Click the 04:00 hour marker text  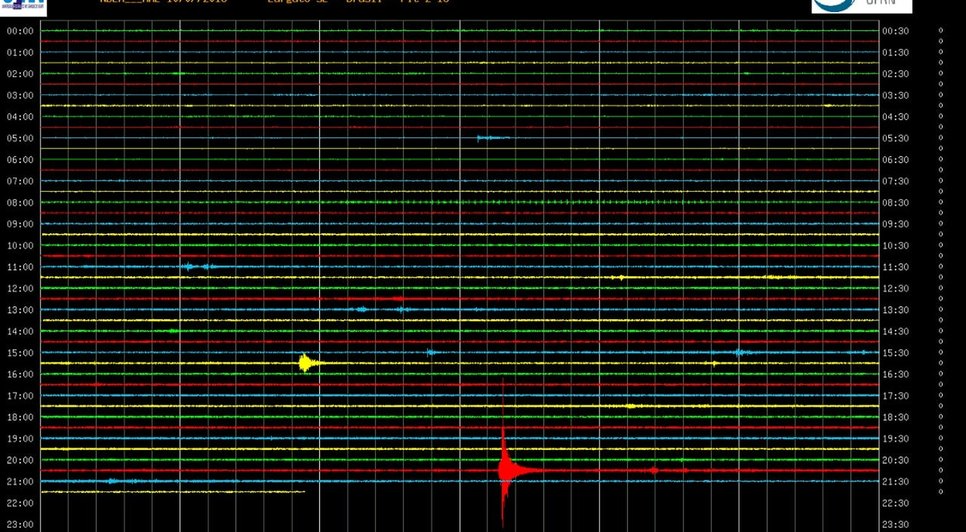20,117
